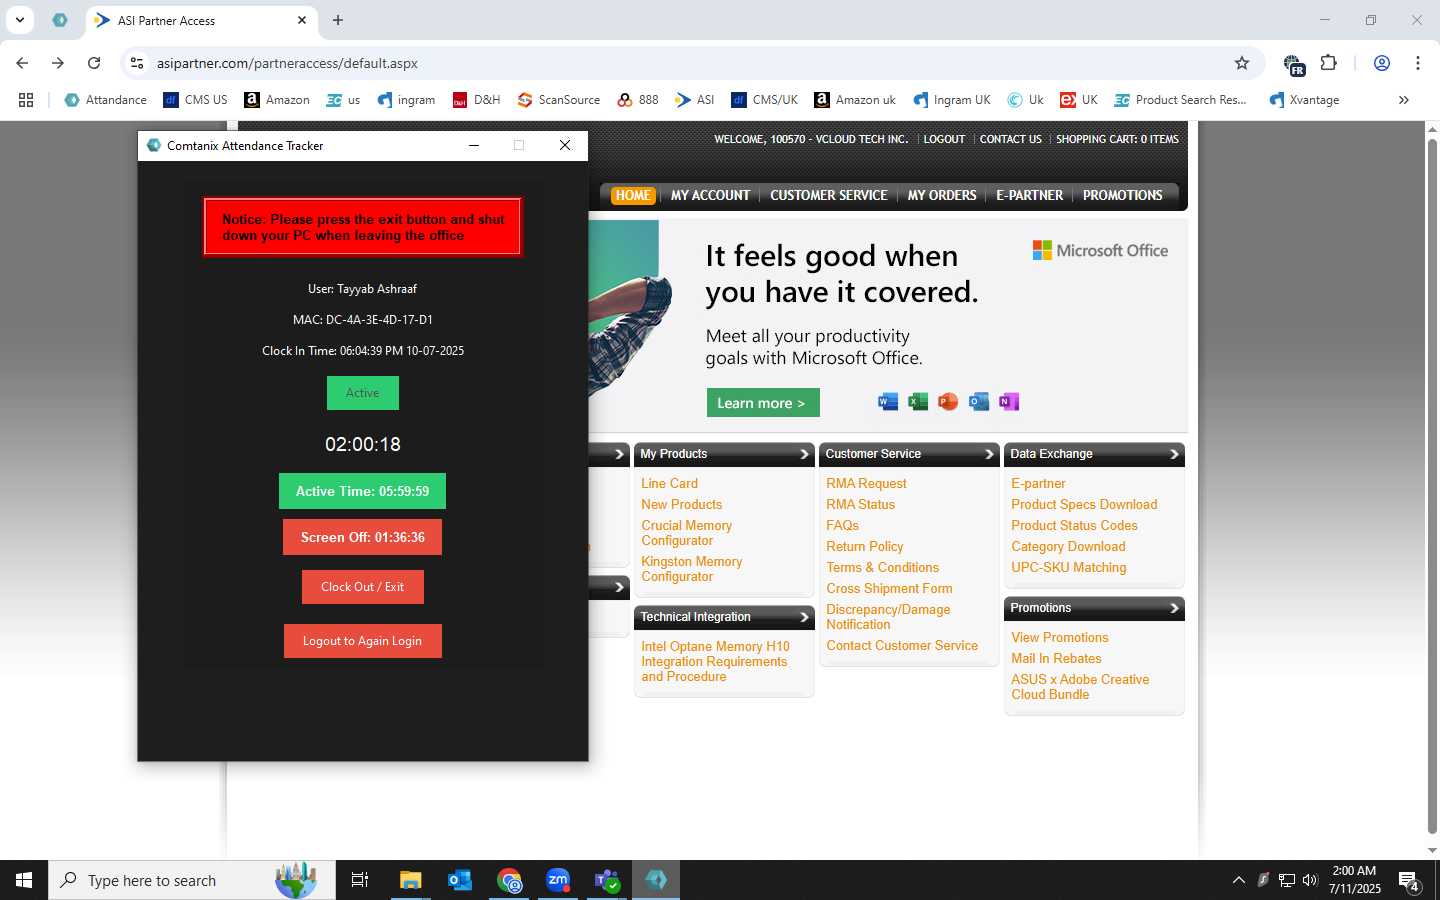The height and width of the screenshot is (900, 1440).
Task: Open the RMA Request link
Action: coord(866,483)
